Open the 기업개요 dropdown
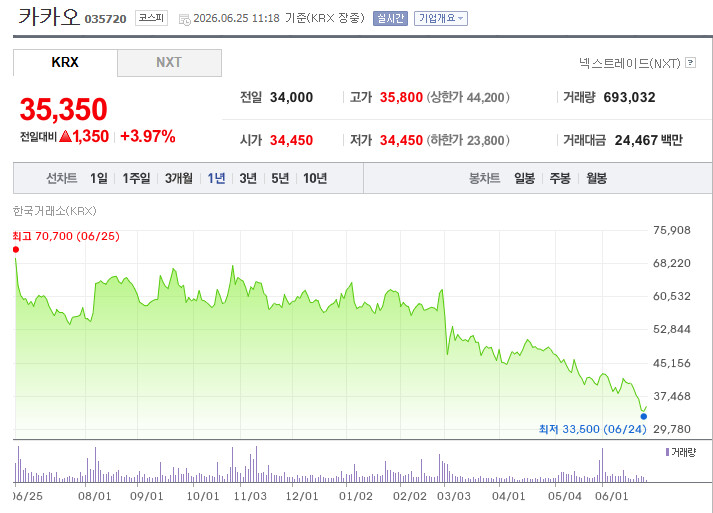This screenshot has width=713, height=513. point(441,18)
